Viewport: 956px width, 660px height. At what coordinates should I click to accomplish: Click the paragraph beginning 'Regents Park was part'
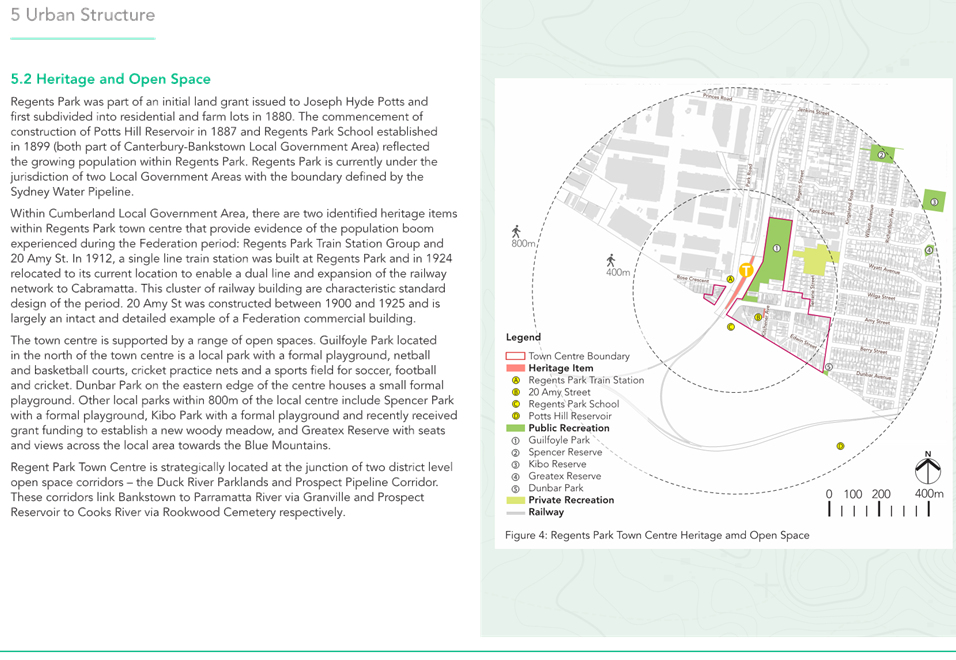(224, 147)
